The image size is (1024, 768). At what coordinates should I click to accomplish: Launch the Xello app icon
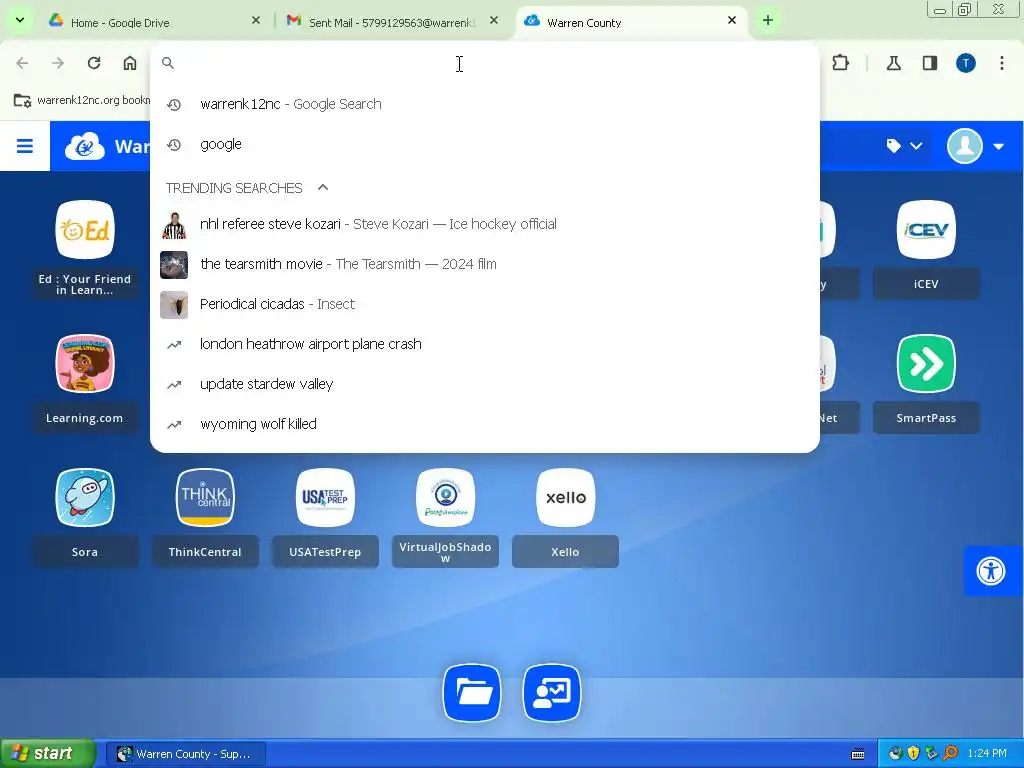tap(566, 497)
